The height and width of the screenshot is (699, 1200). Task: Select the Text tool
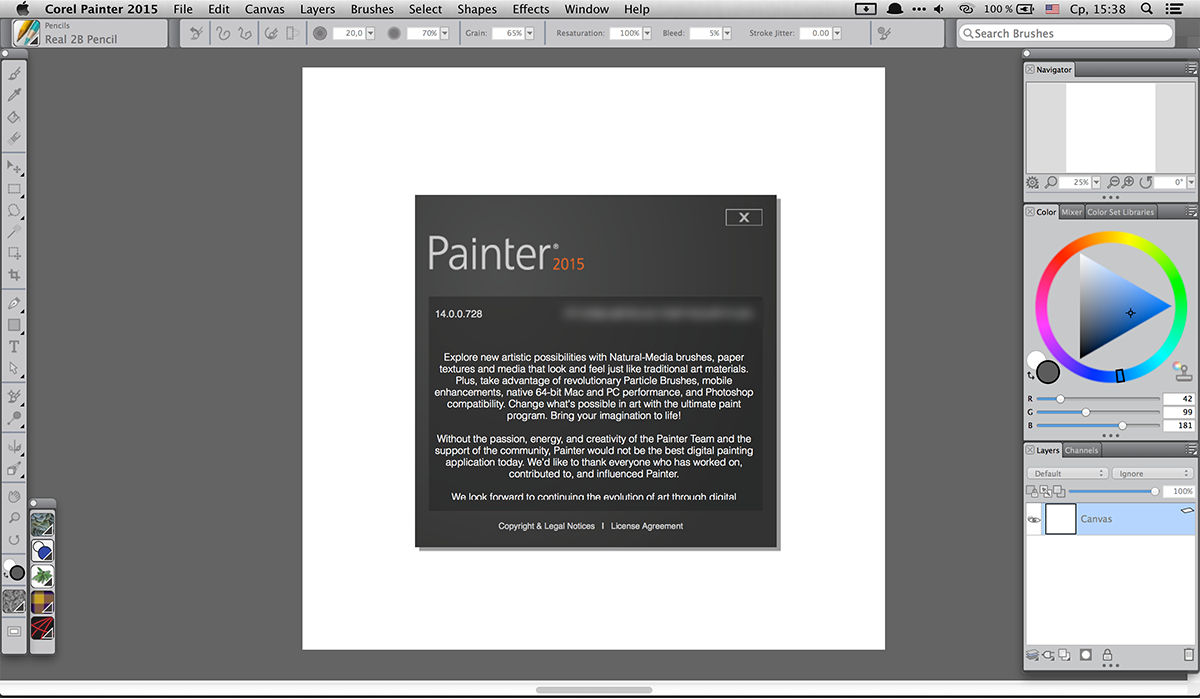coord(14,347)
